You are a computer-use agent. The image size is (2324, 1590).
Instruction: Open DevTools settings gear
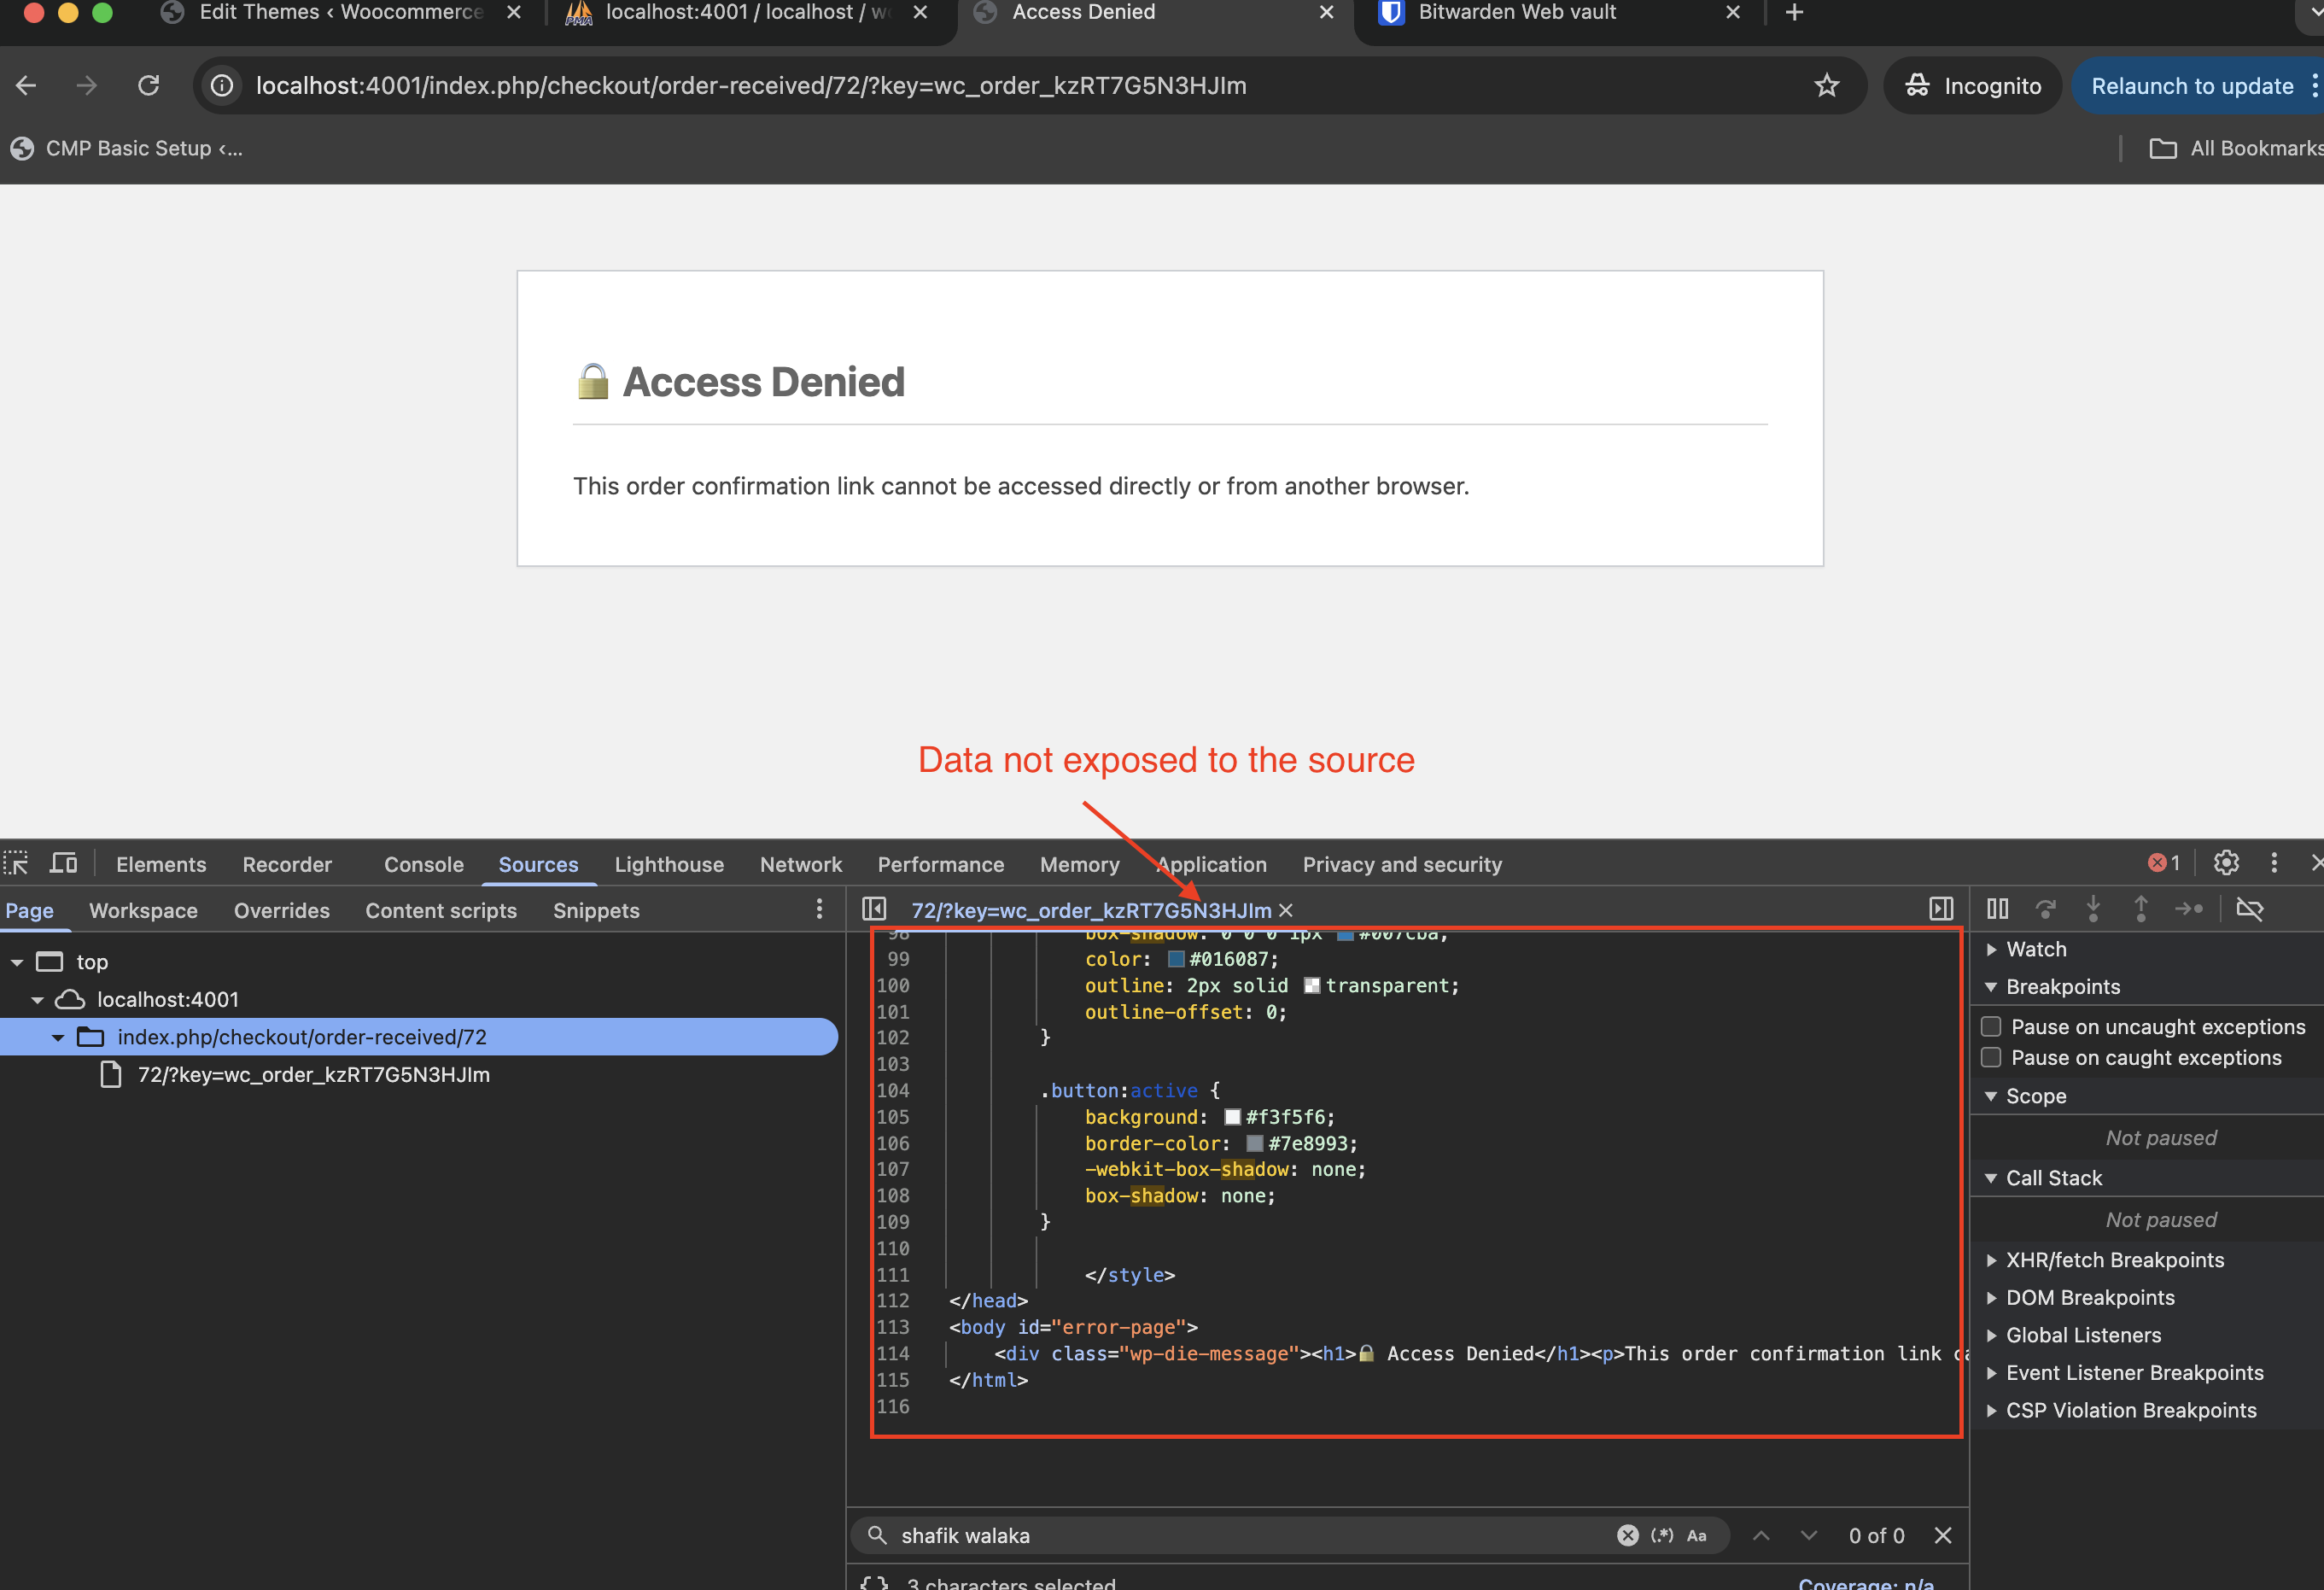(2227, 861)
